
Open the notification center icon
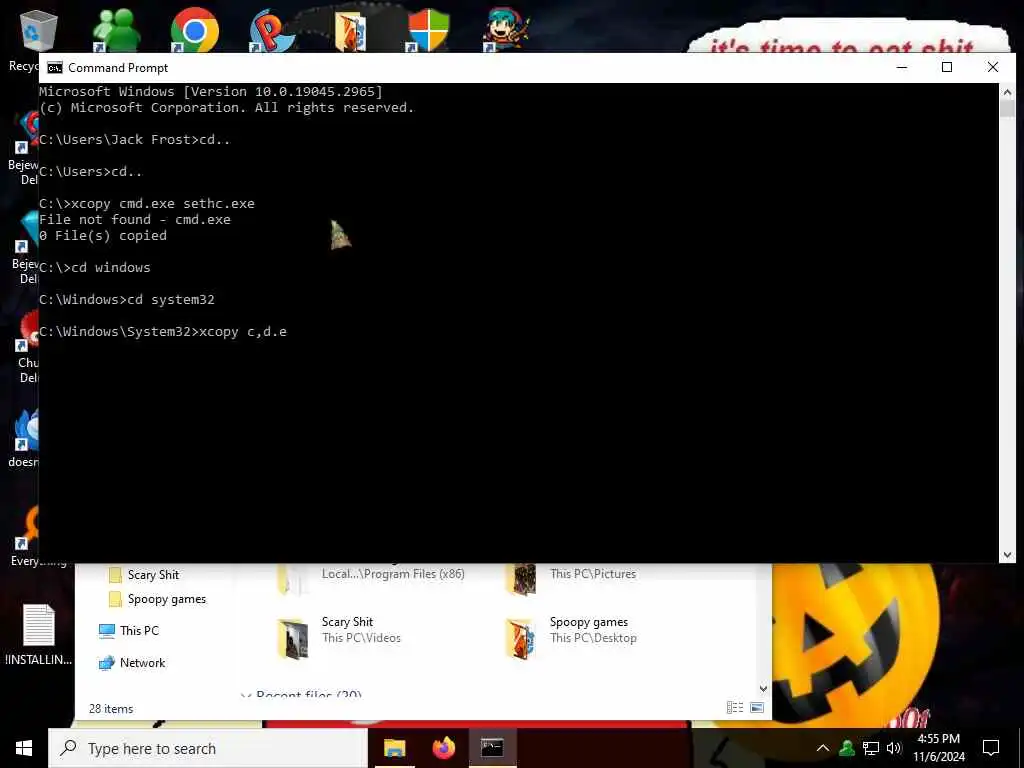991,748
